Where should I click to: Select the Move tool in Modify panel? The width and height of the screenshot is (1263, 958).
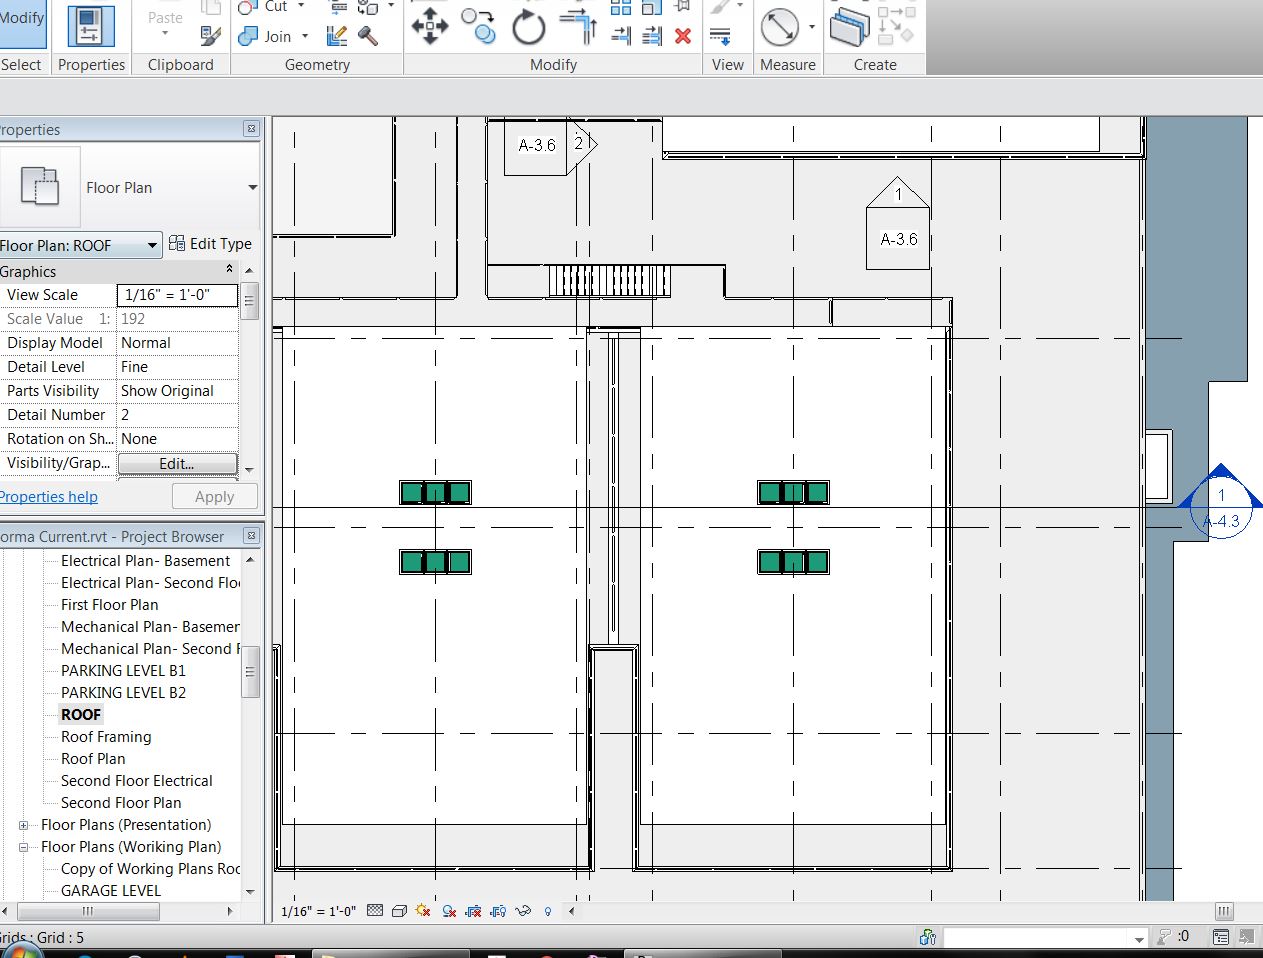click(430, 27)
